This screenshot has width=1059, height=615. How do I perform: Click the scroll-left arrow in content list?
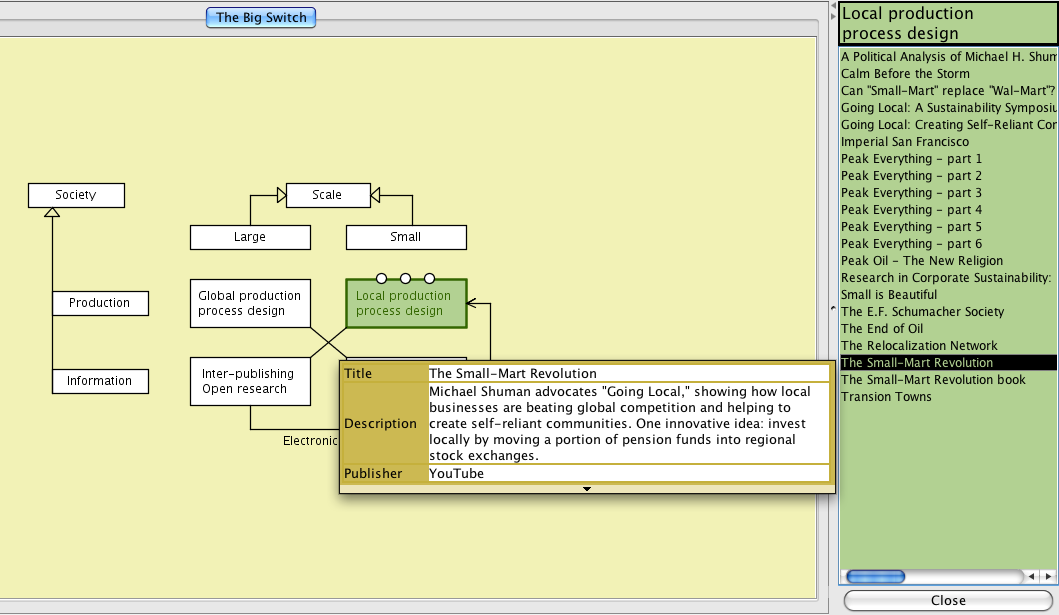1031,577
